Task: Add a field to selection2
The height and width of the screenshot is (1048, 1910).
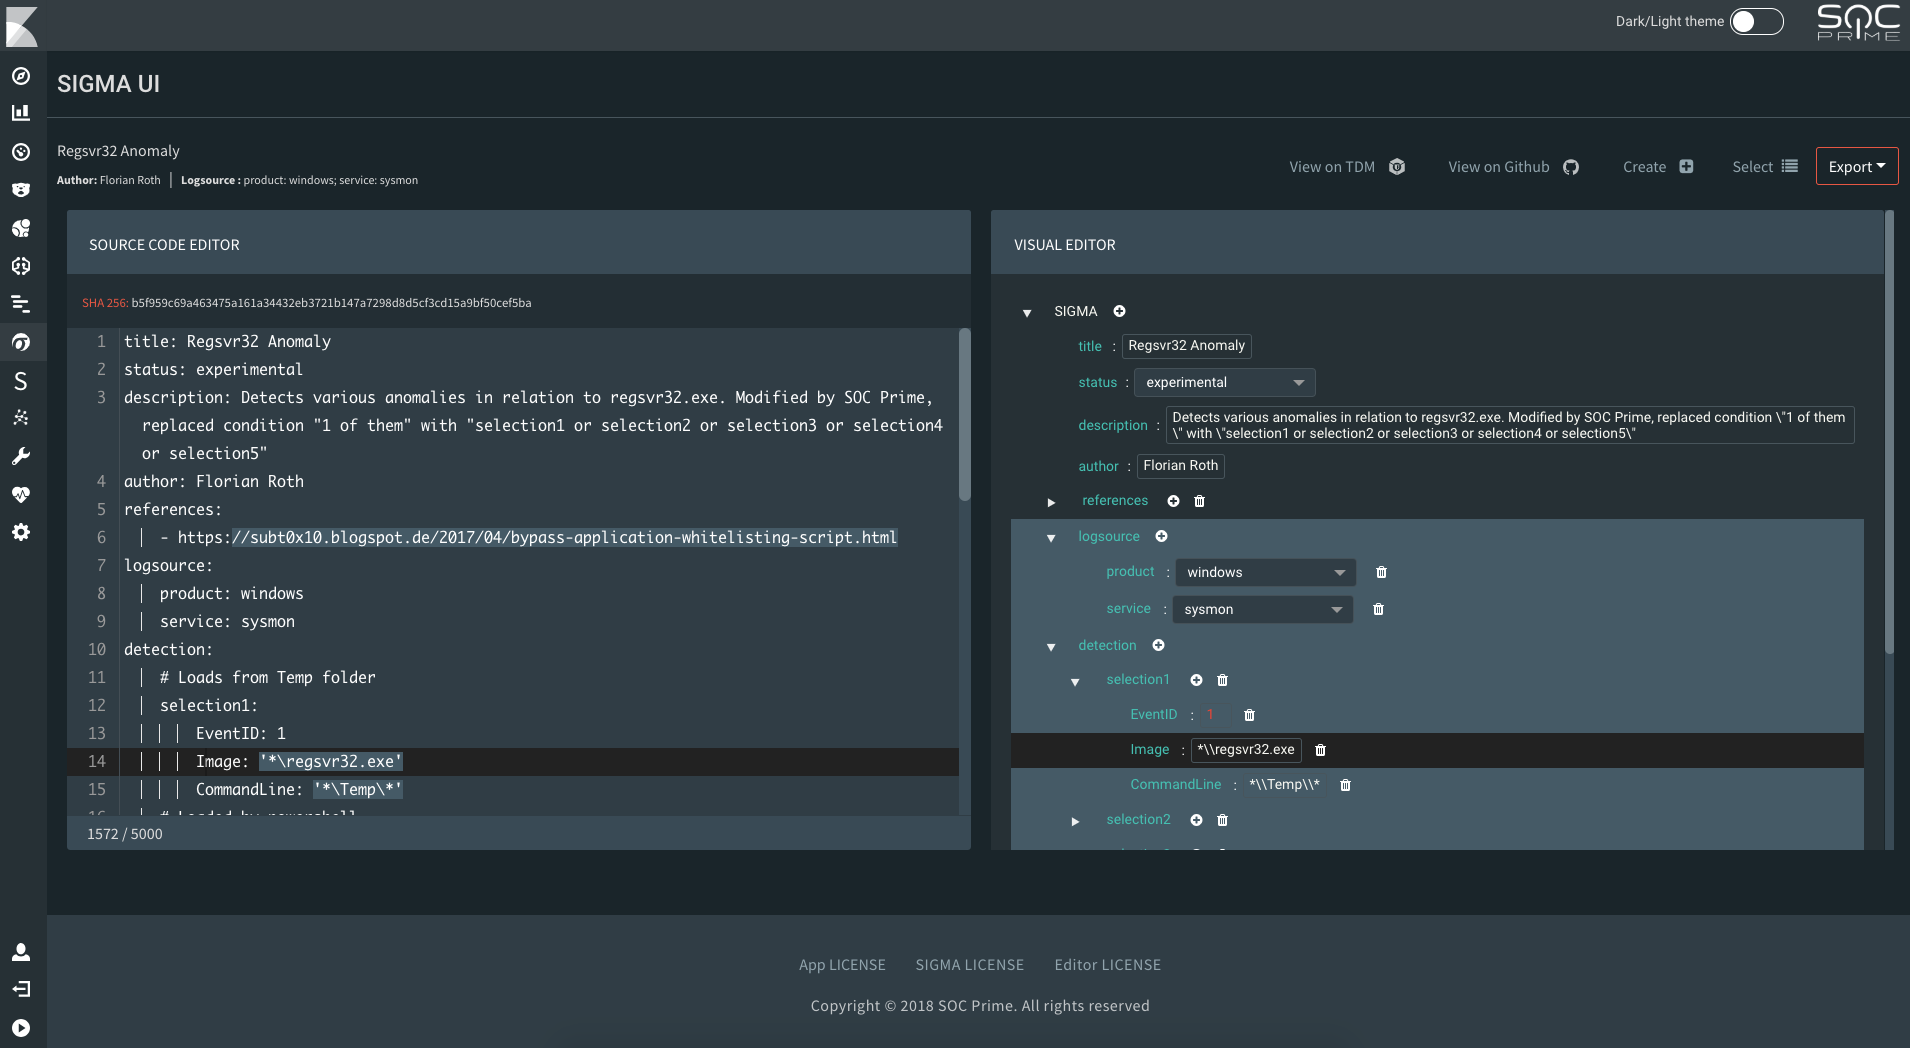Action: [x=1197, y=820]
